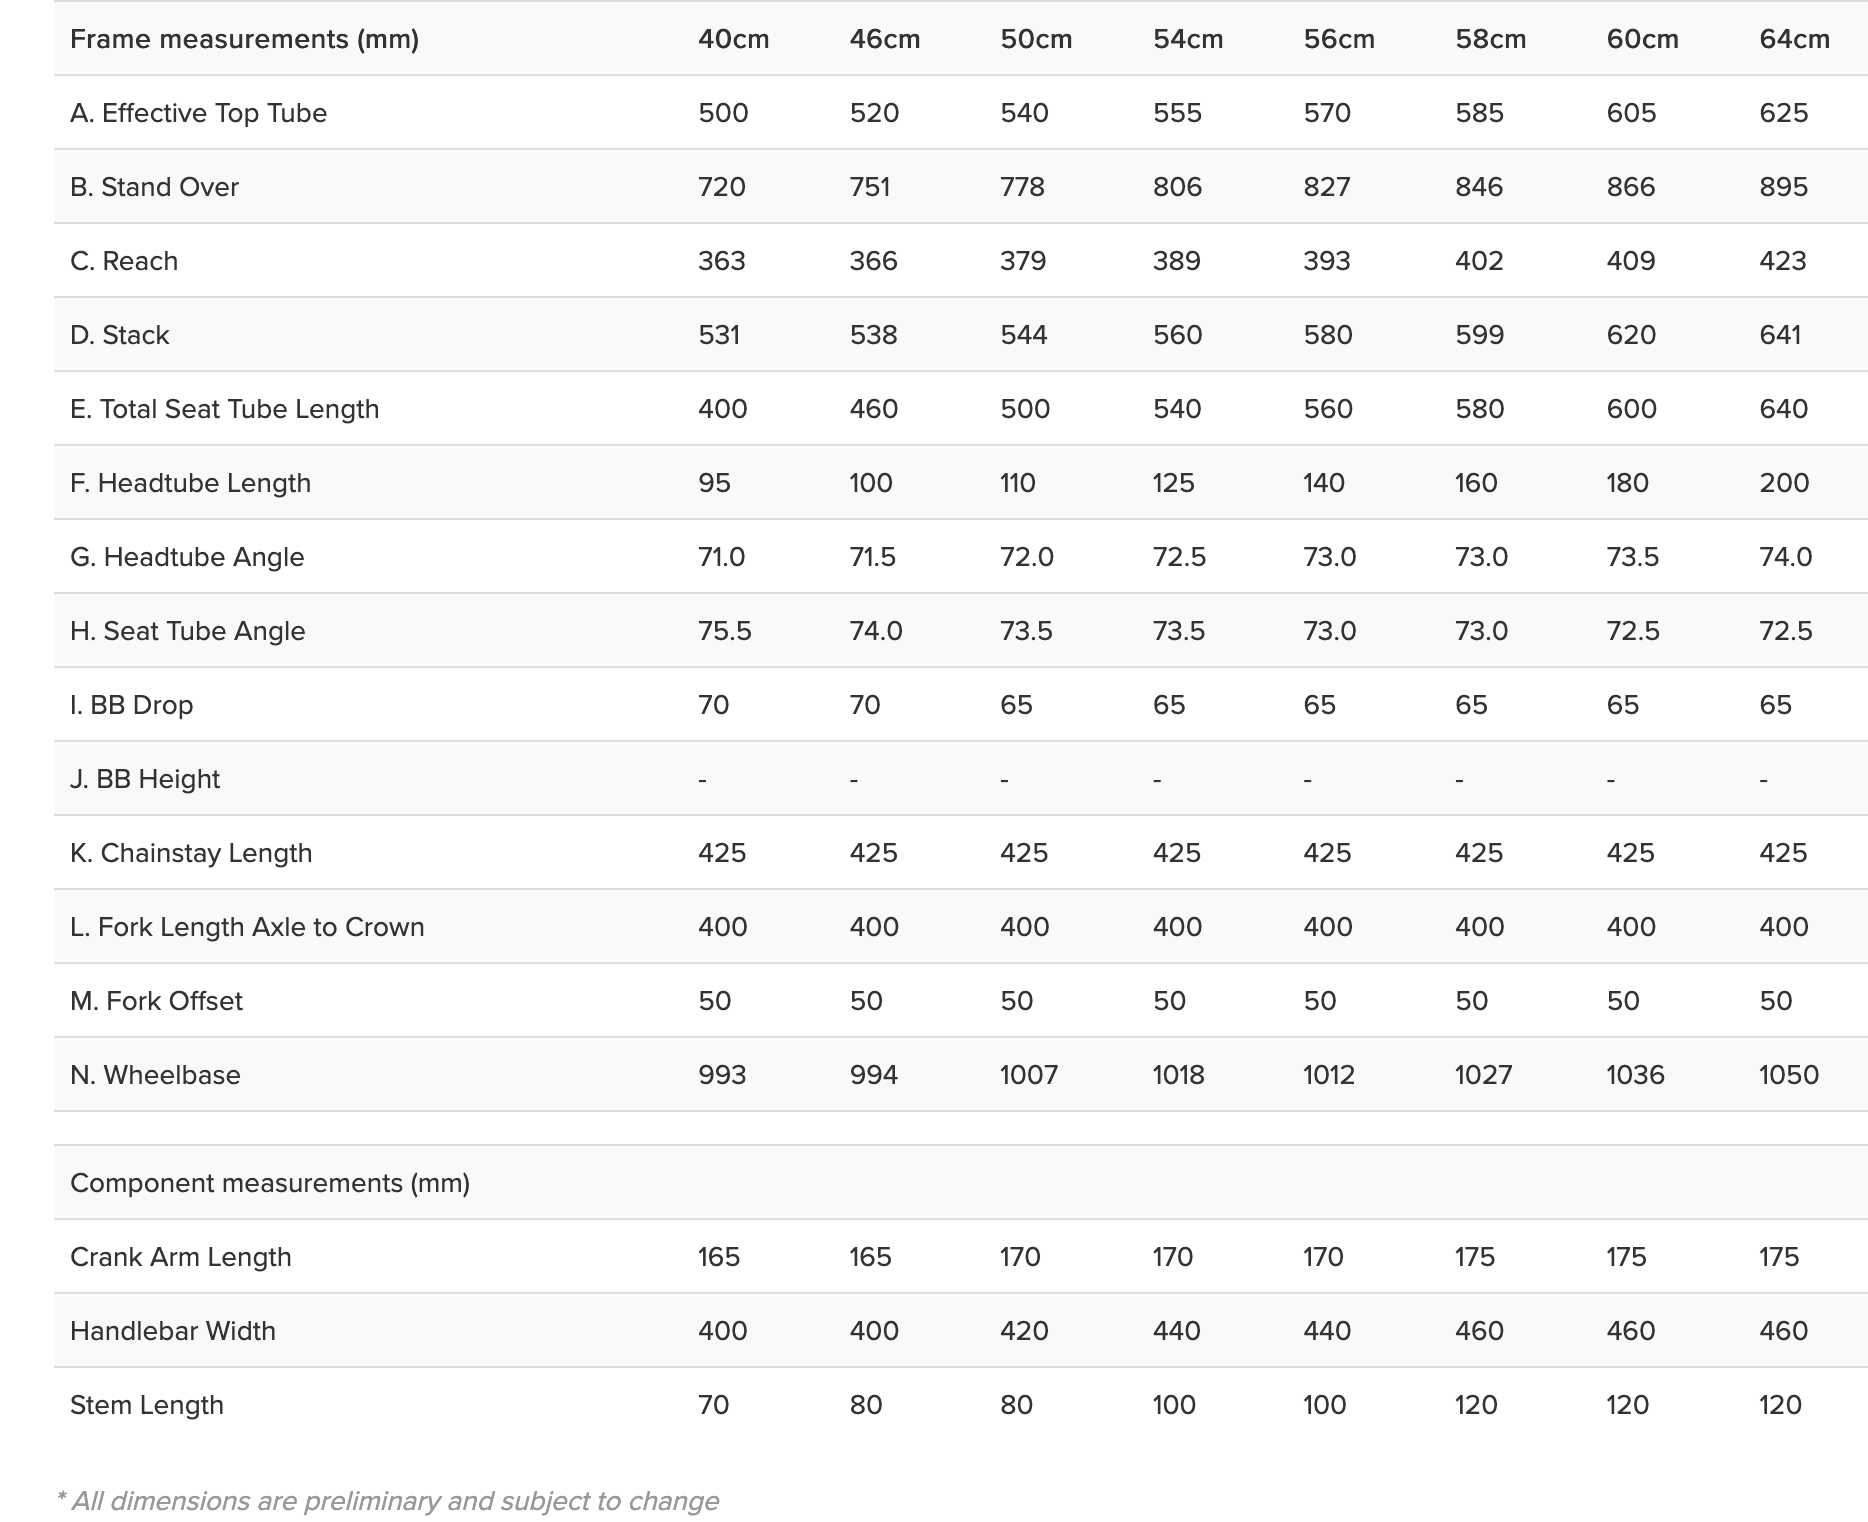The height and width of the screenshot is (1522, 1868).
Task: Click the 'B. Stand Over' row label
Action: pyautogui.click(x=154, y=187)
